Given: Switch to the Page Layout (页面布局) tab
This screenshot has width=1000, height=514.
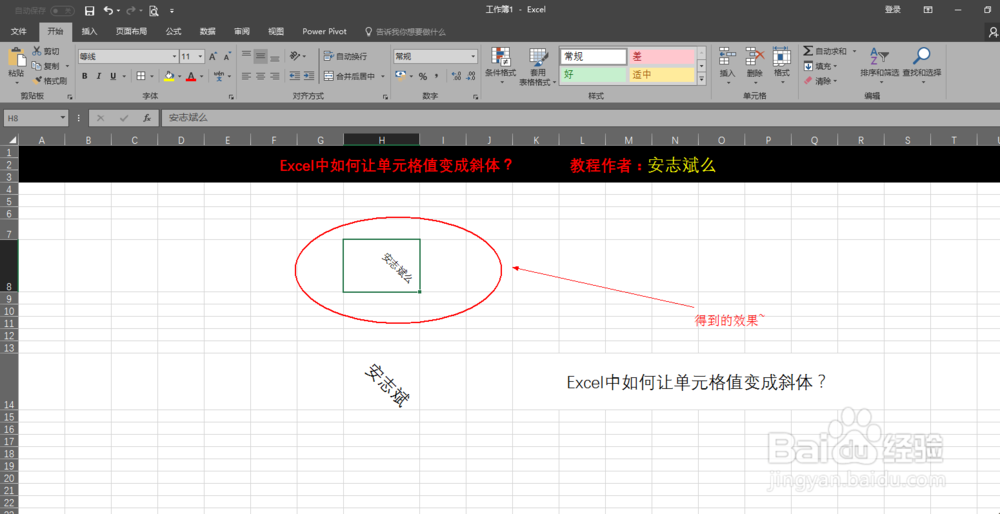Looking at the screenshot, I should [x=131, y=31].
